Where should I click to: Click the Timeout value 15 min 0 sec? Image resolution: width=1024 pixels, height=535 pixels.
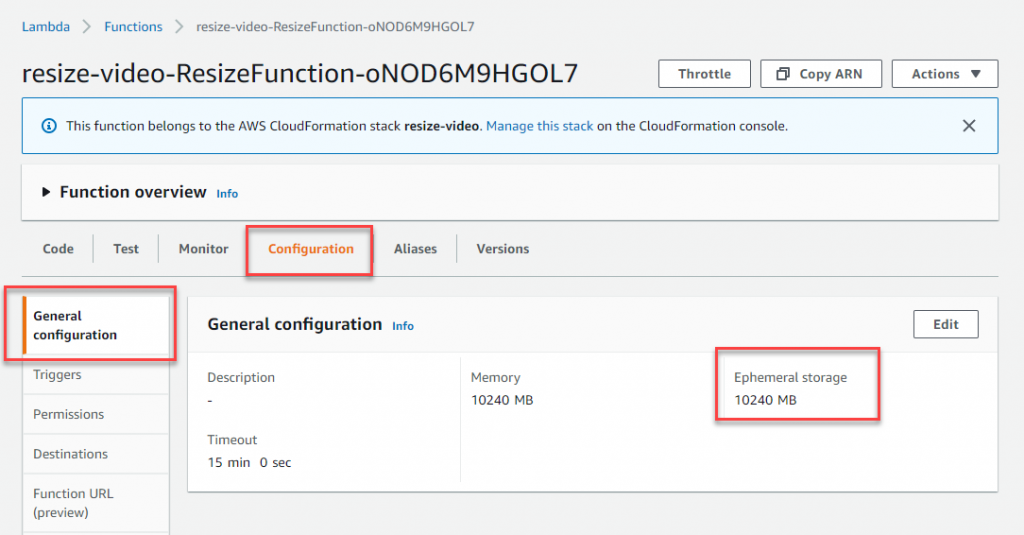pyautogui.click(x=249, y=462)
